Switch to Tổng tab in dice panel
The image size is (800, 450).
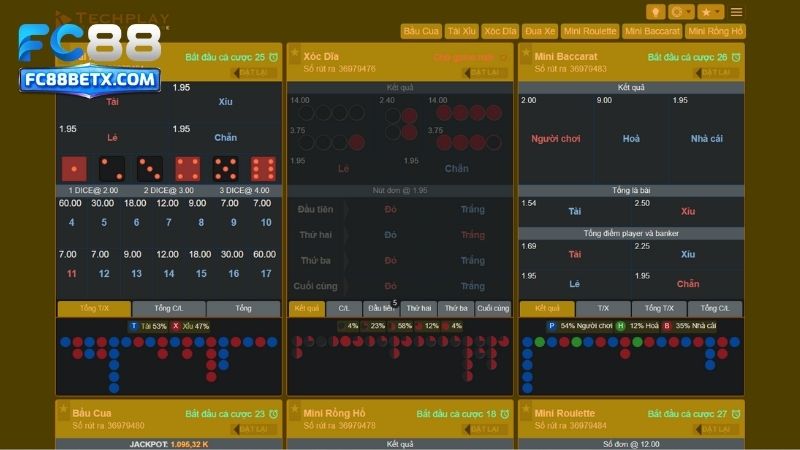click(243, 308)
